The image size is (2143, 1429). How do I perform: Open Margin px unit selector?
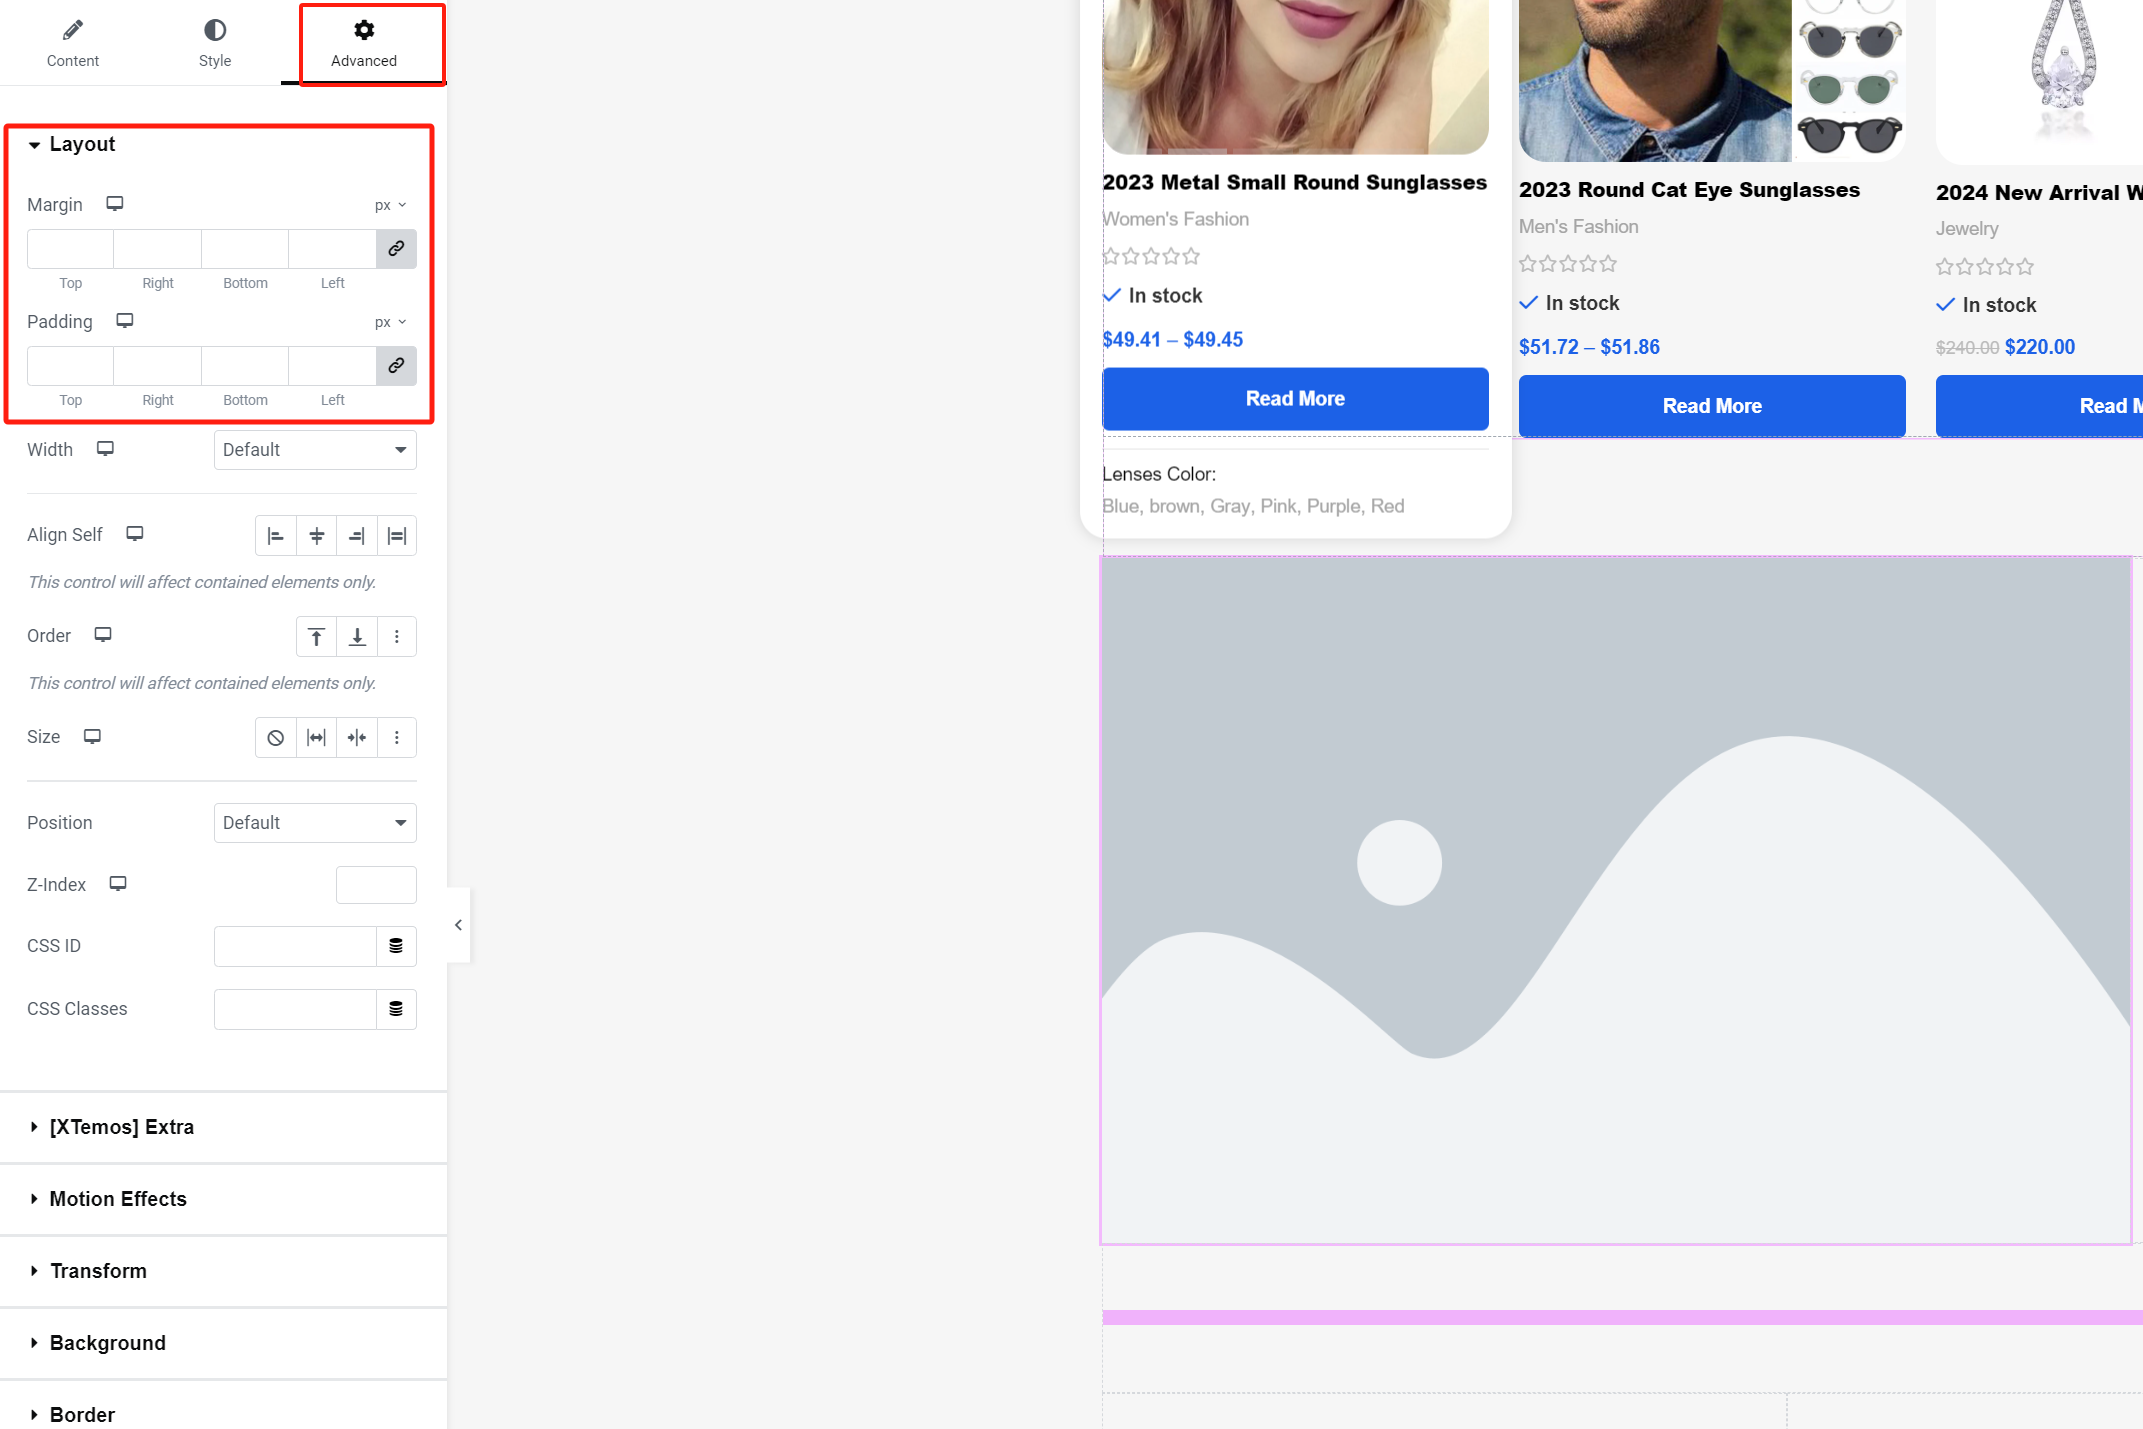coord(390,205)
